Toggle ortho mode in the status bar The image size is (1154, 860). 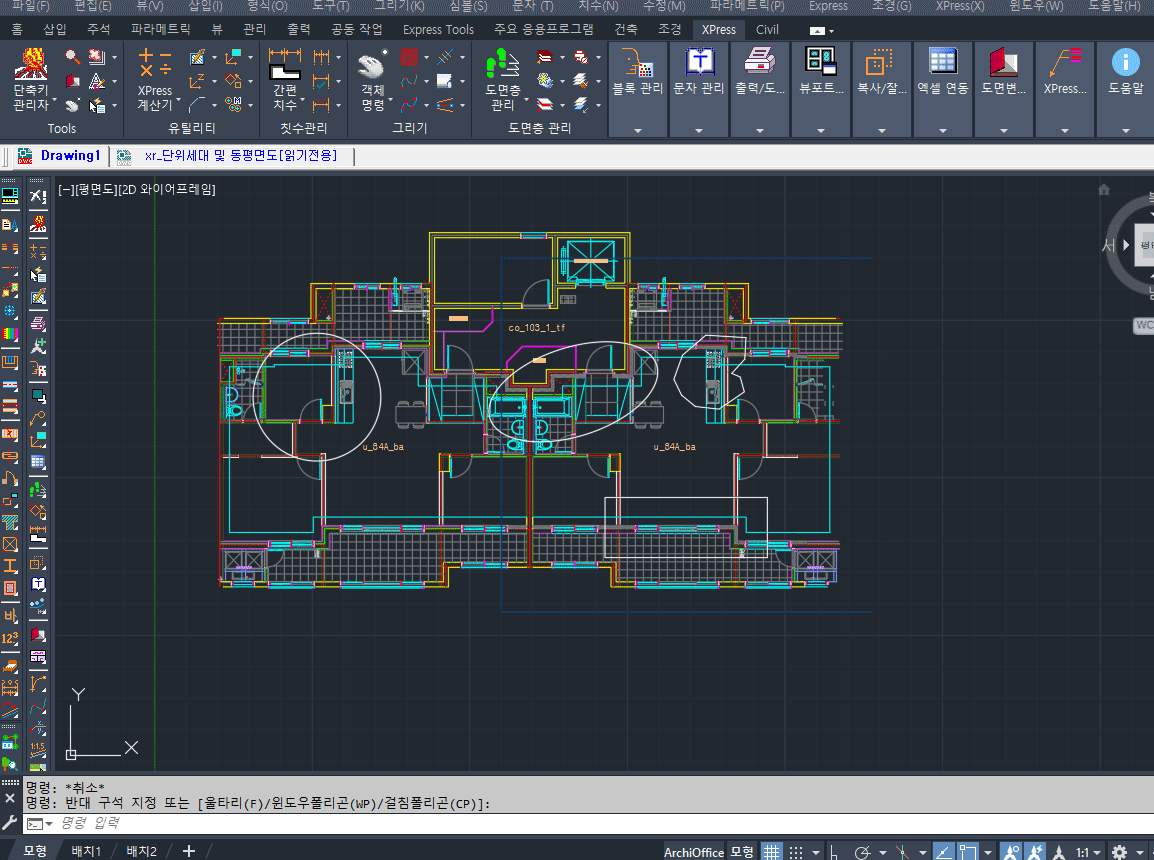[x=835, y=852]
